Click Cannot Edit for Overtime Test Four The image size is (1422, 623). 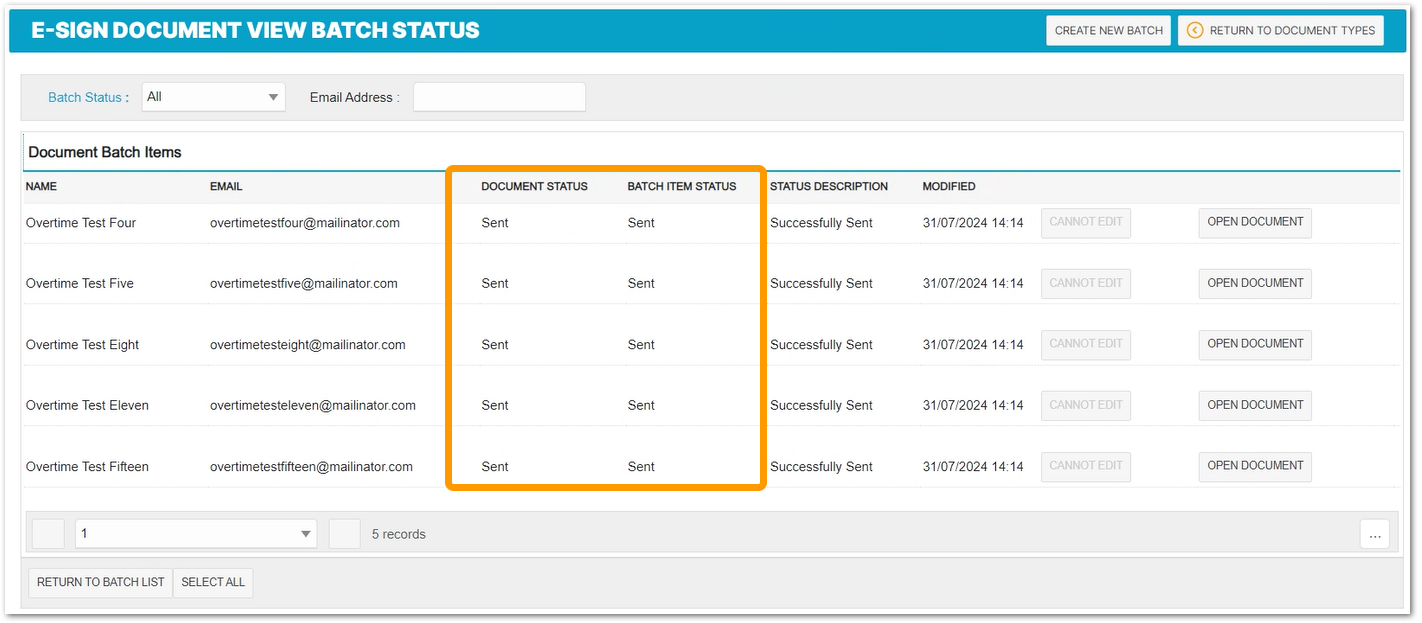click(1085, 222)
